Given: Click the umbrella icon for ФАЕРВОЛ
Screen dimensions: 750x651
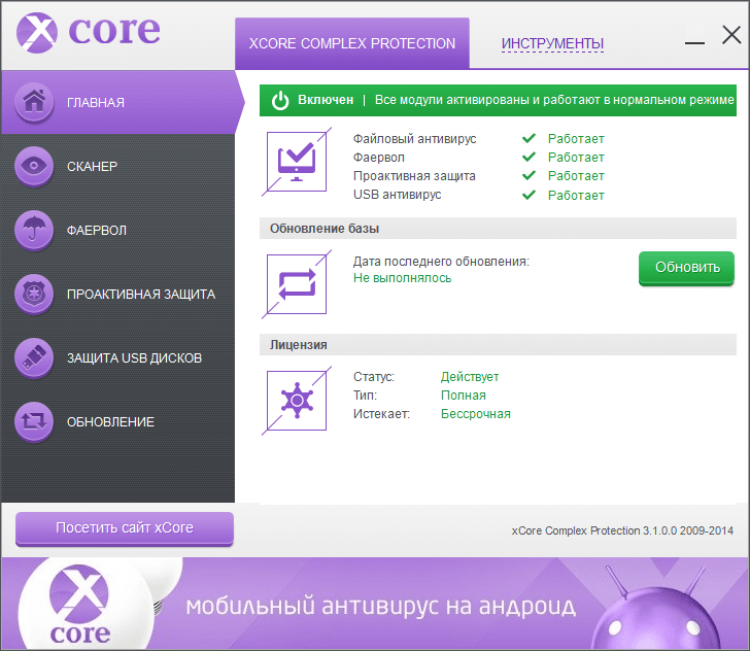Looking at the screenshot, I should (x=34, y=230).
